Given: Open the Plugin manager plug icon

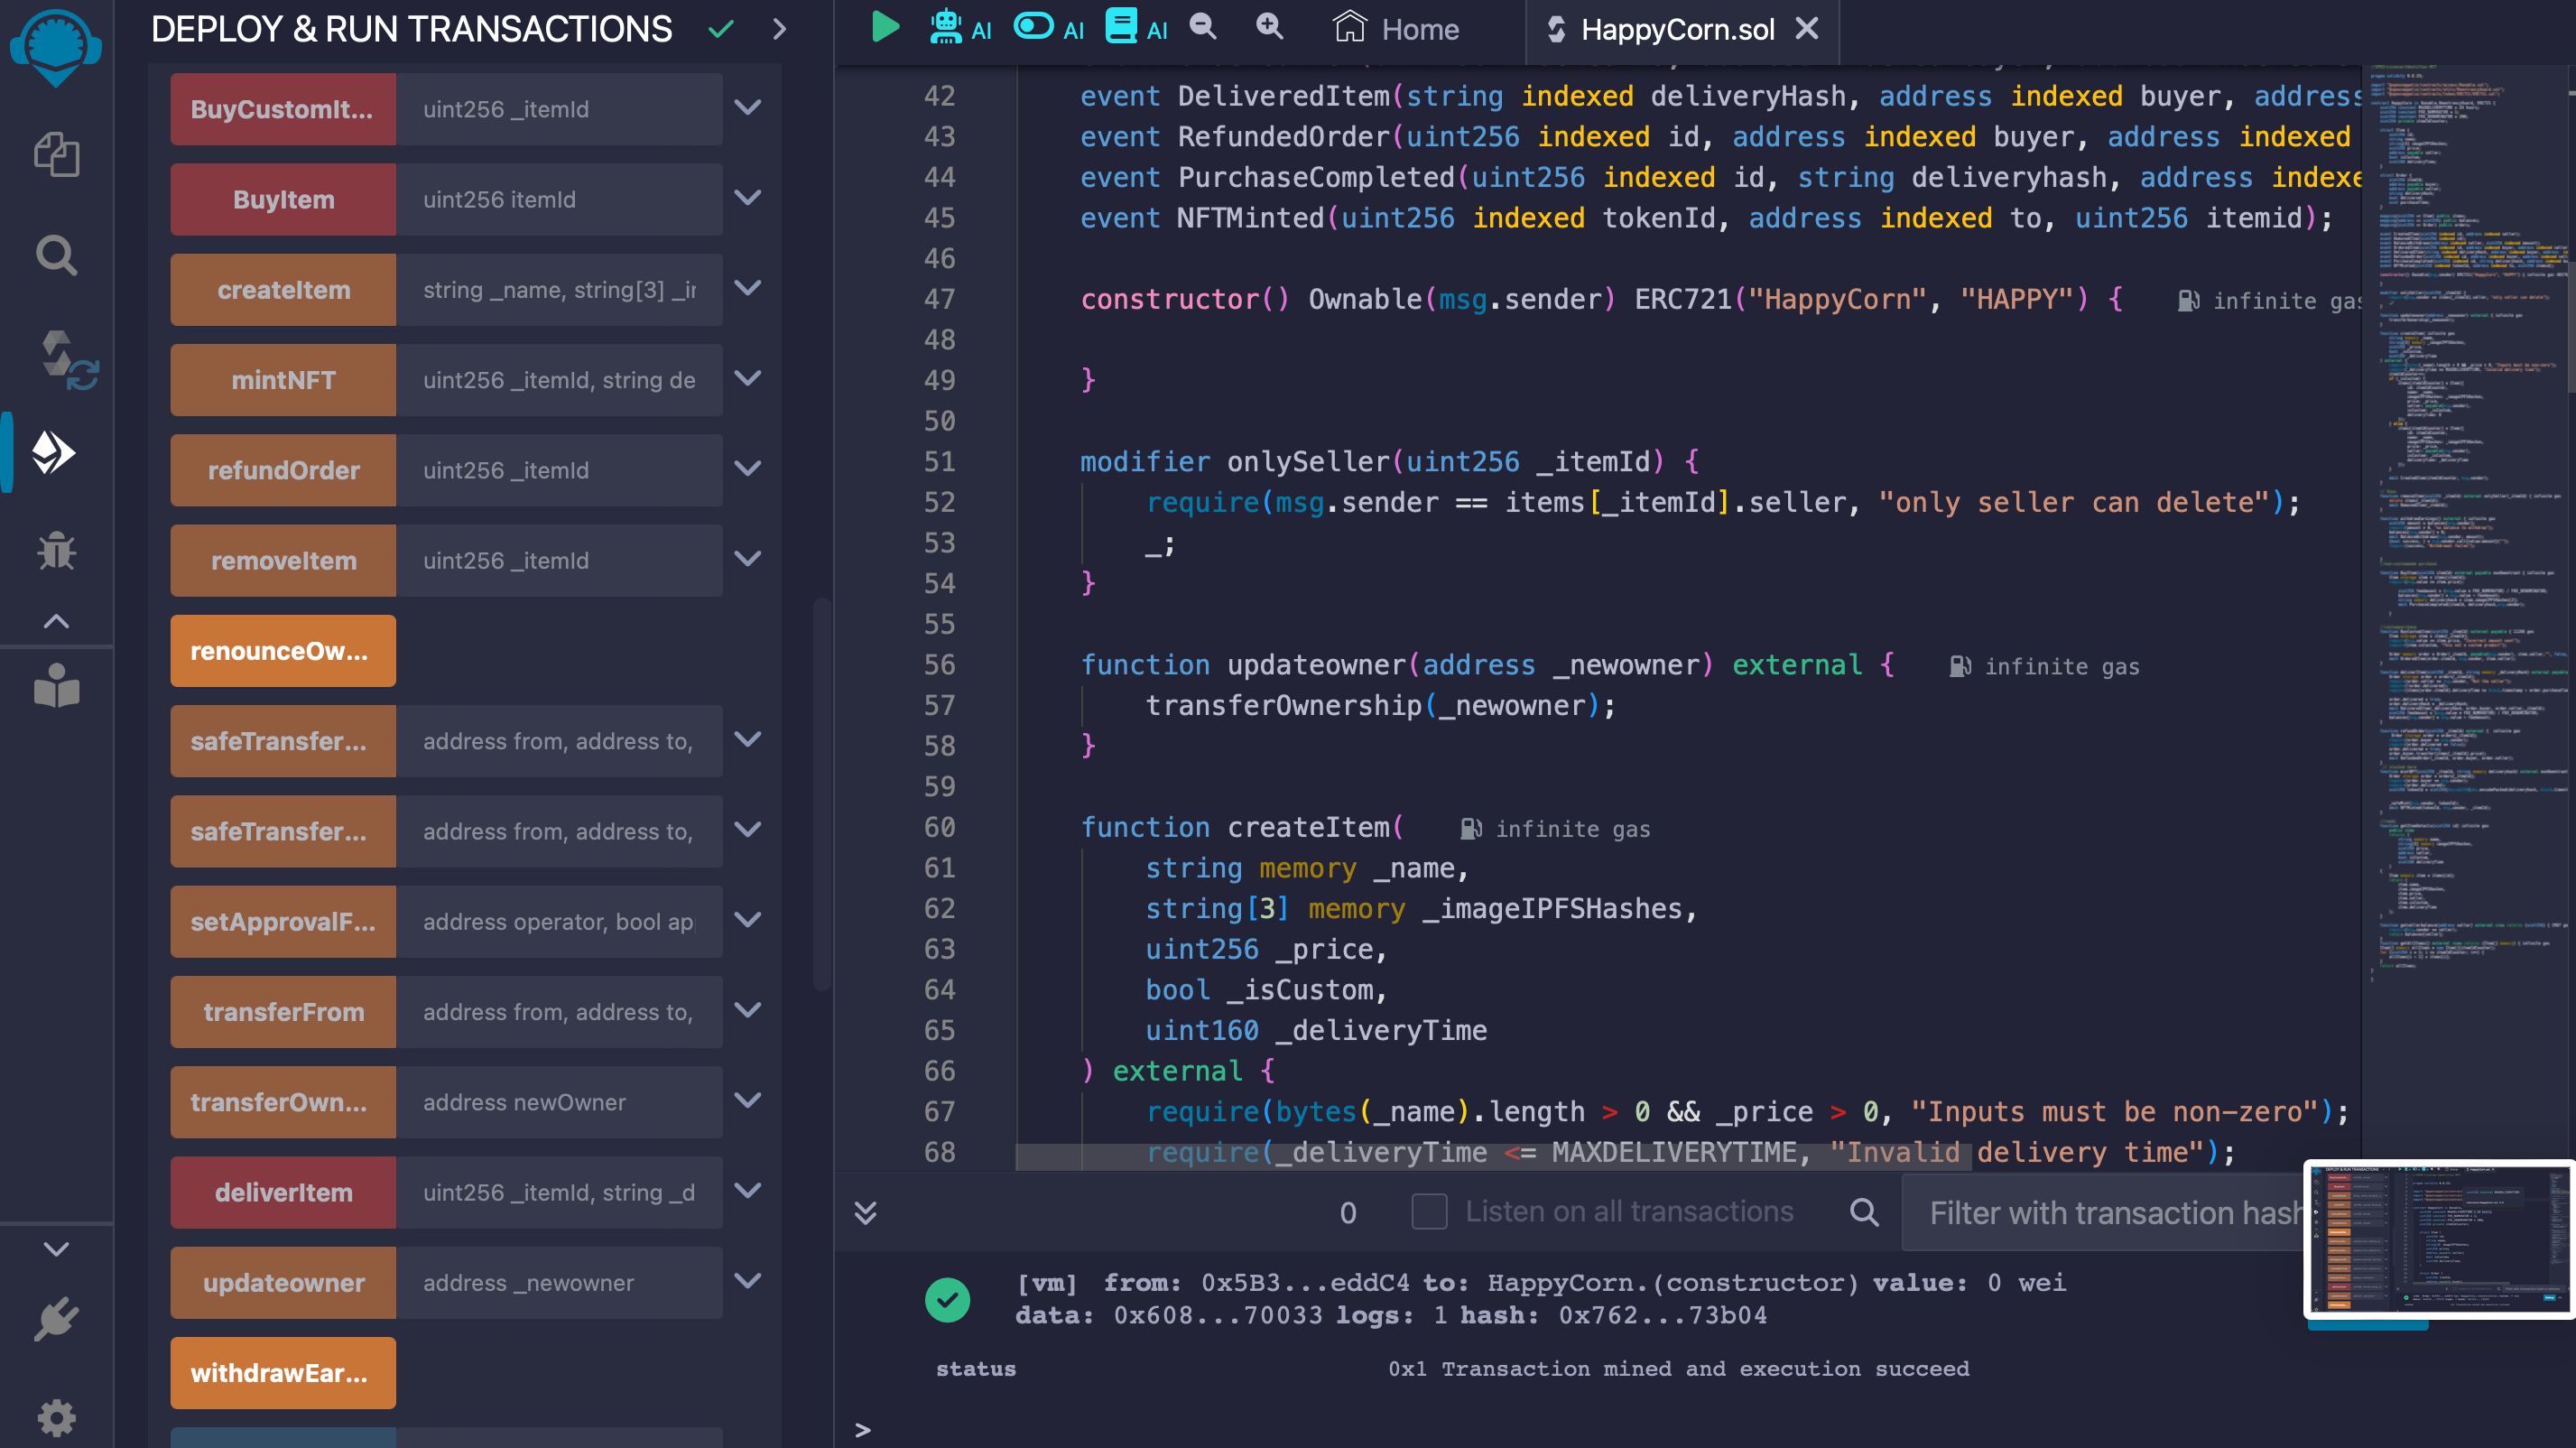Looking at the screenshot, I should click(56, 1320).
